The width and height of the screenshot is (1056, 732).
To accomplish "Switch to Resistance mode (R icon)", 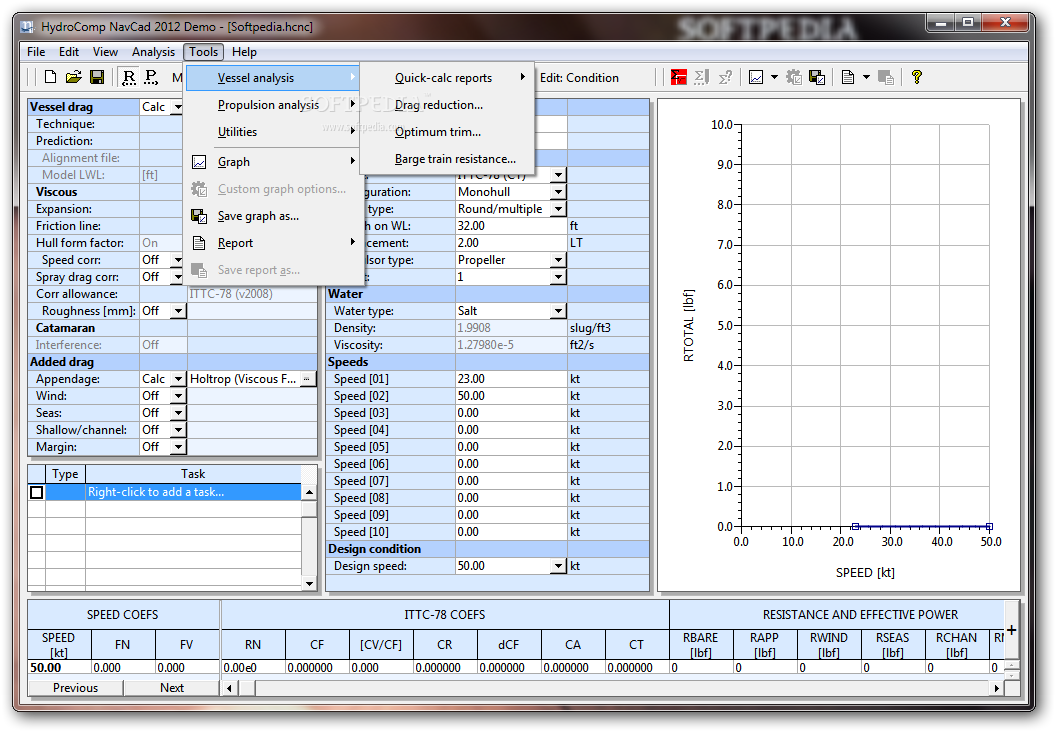I will (128, 77).
